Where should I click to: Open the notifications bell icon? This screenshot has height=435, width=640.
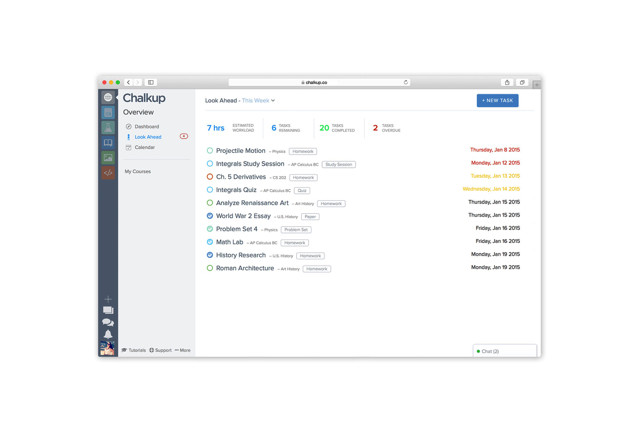[x=108, y=334]
